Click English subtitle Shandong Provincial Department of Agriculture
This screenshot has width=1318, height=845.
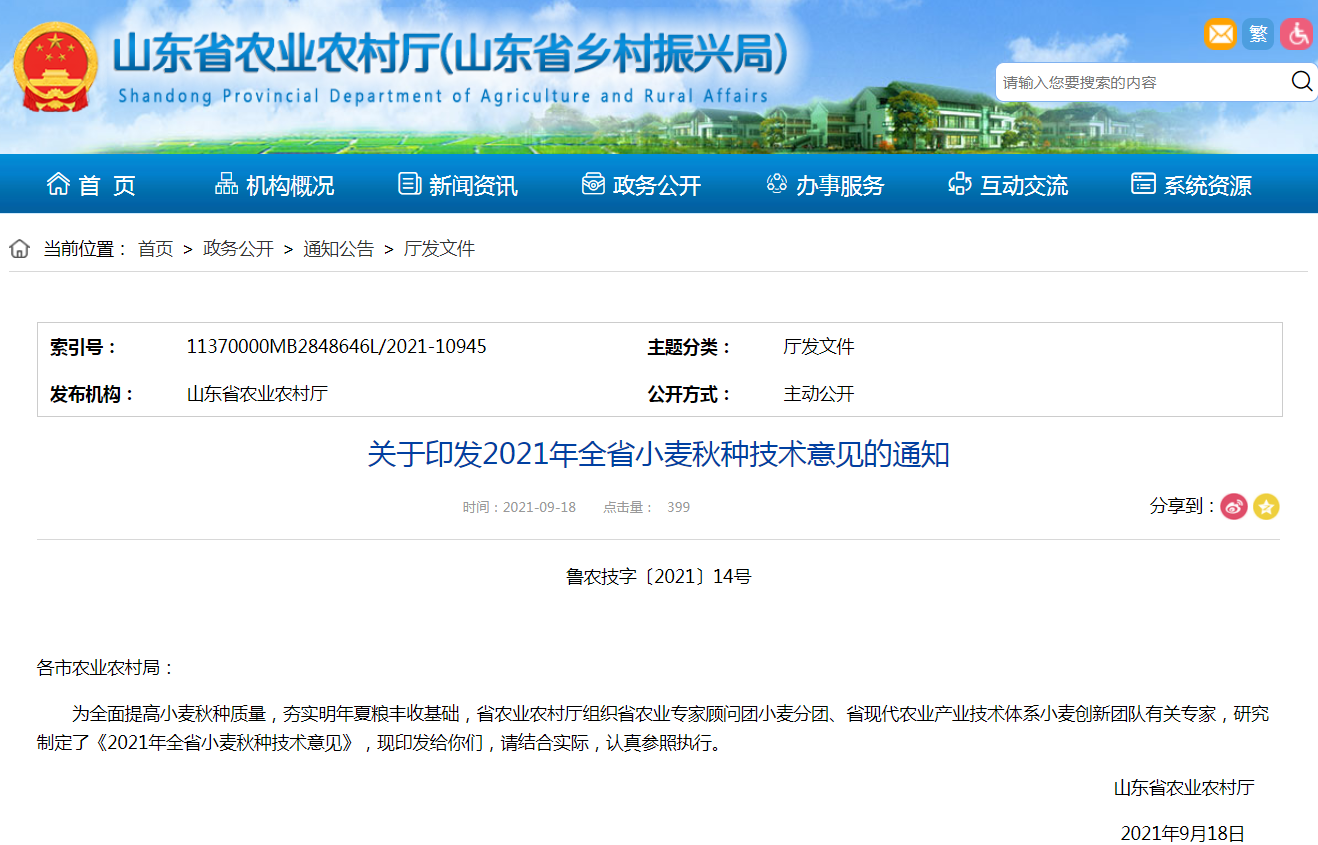443,96
